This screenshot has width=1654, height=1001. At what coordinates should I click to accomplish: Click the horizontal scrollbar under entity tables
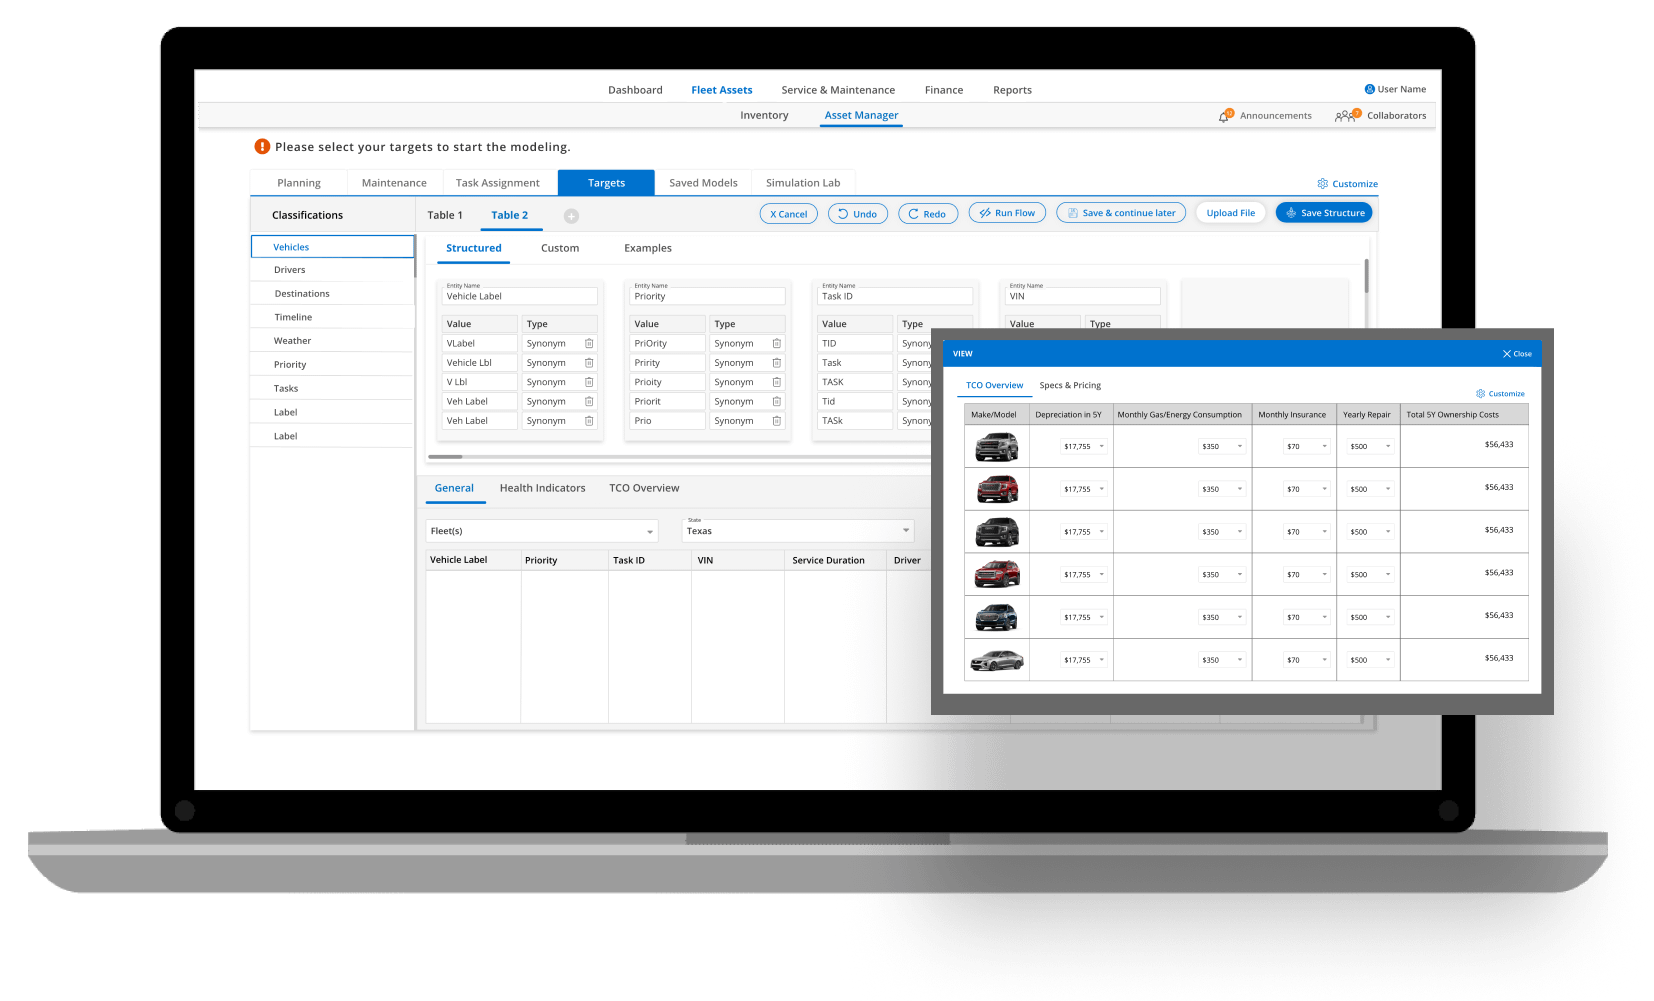[x=445, y=457]
